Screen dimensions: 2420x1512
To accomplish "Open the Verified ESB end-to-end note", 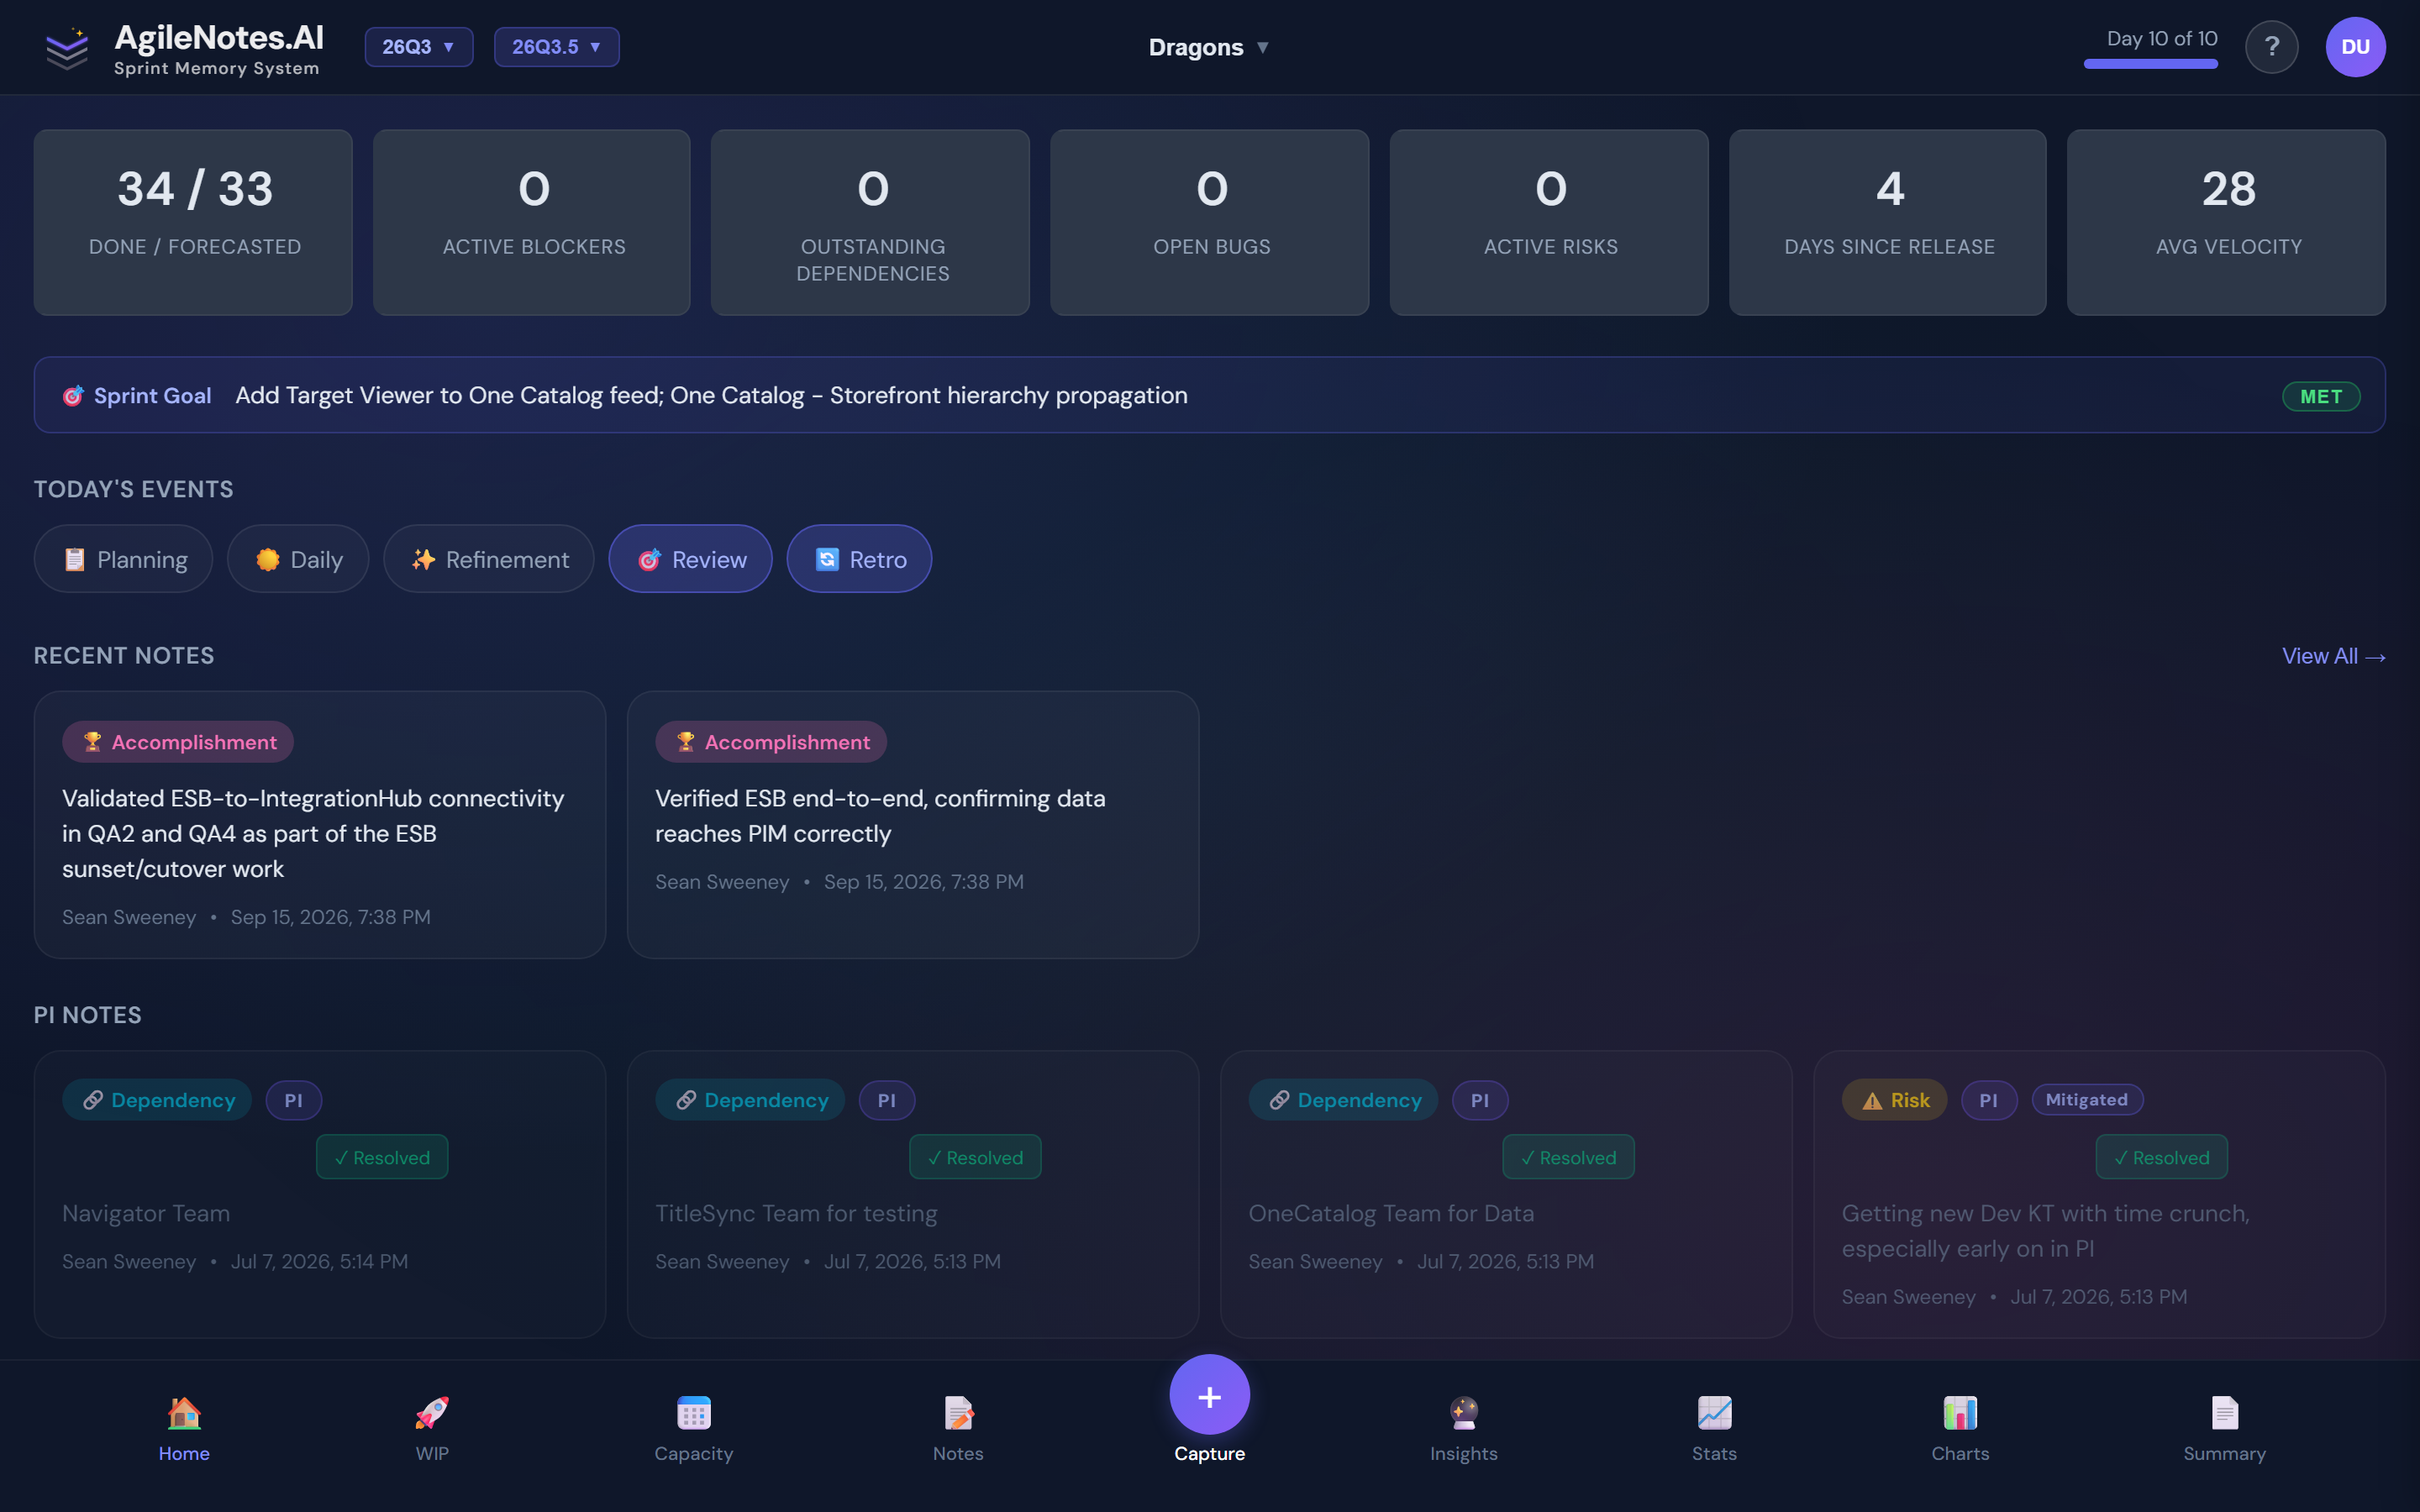I will (913, 825).
